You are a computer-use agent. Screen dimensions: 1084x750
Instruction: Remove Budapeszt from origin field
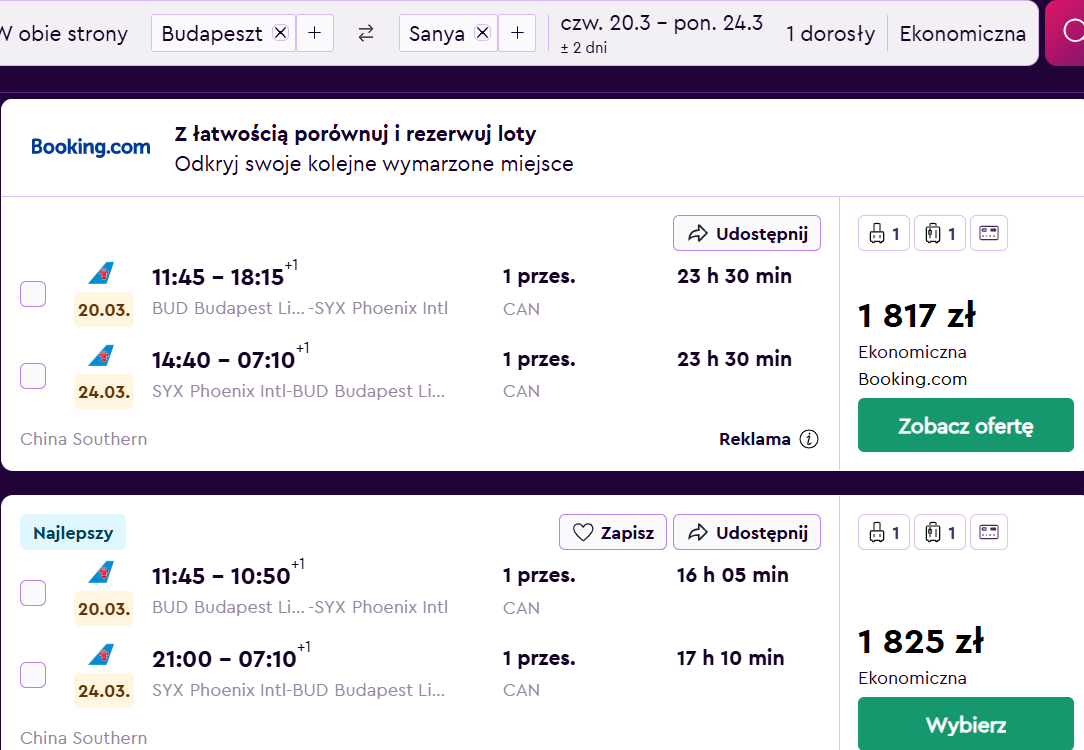280,33
